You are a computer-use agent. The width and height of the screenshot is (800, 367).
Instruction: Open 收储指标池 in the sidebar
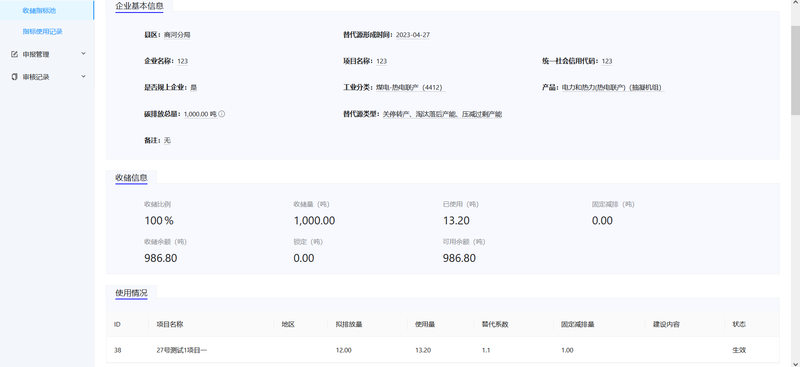[39, 10]
